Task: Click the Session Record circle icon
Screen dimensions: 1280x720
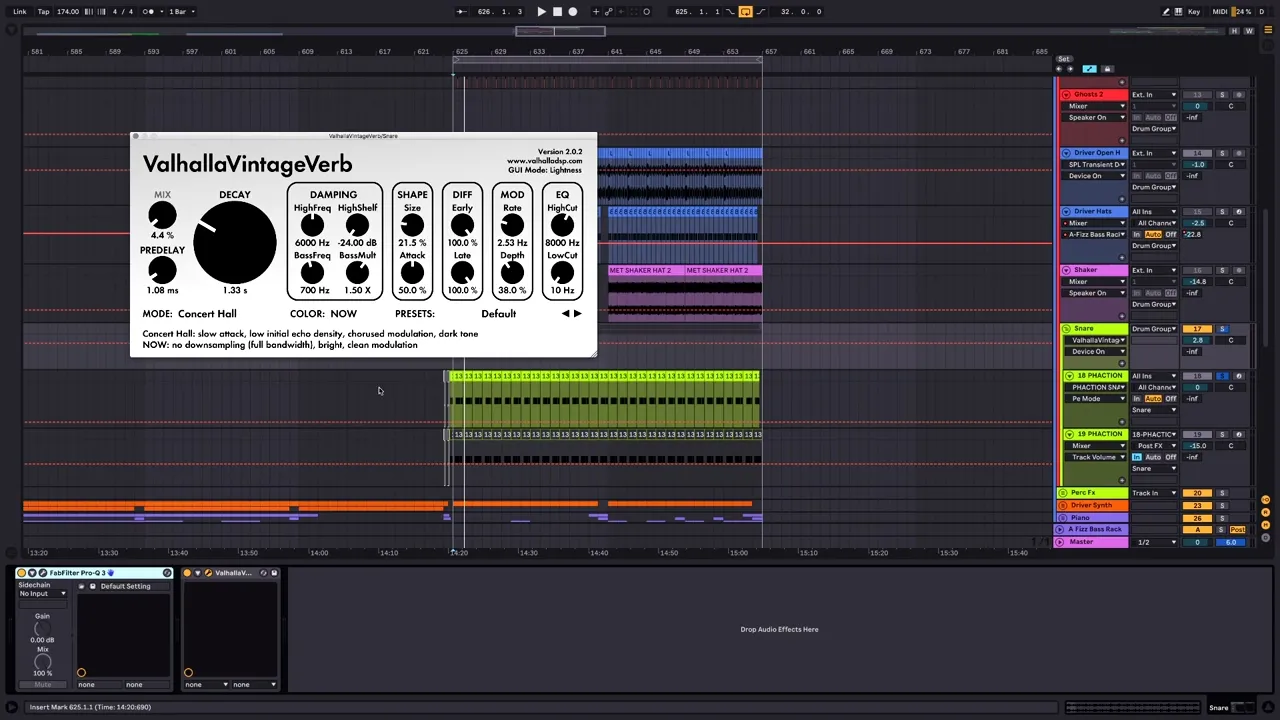Action: coord(646,12)
